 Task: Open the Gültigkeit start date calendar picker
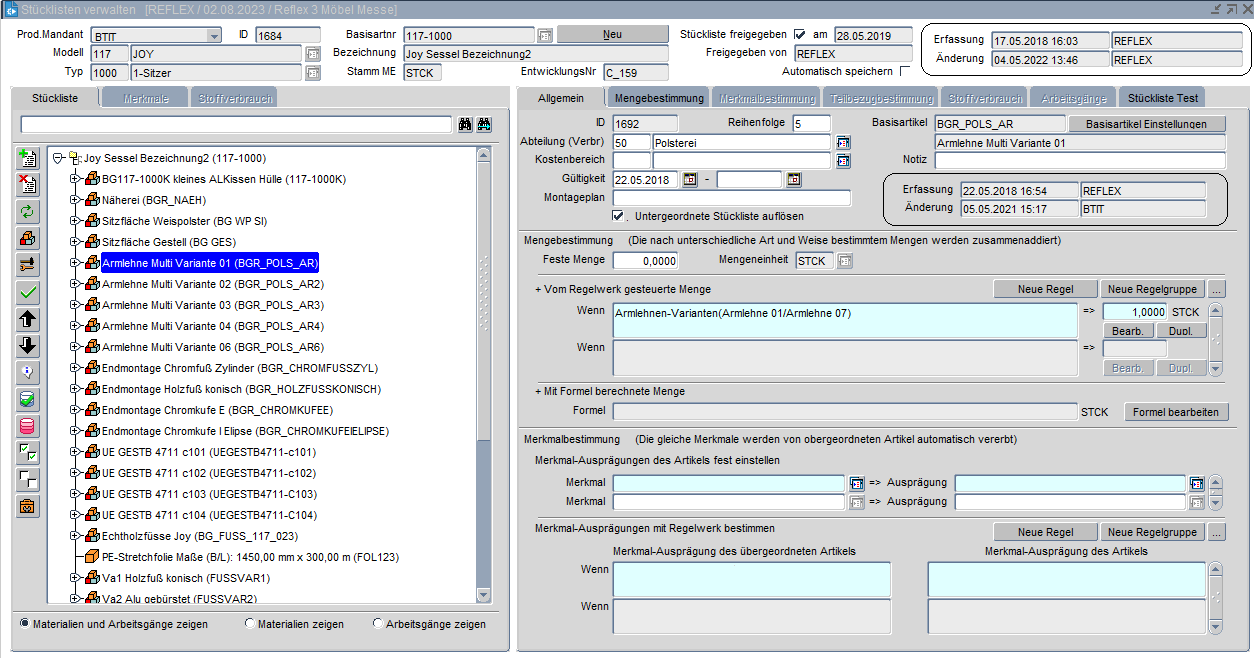click(x=690, y=180)
